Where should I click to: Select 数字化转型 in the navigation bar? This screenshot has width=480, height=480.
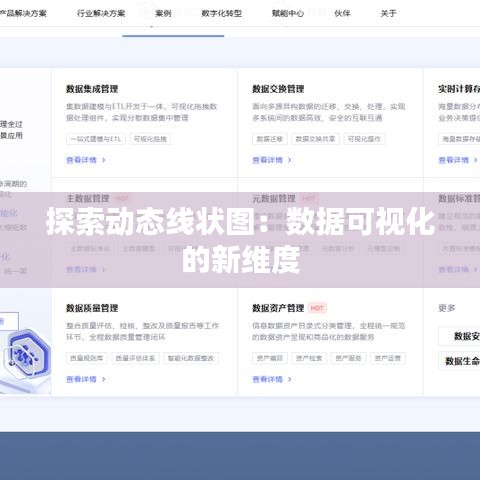coord(221,13)
